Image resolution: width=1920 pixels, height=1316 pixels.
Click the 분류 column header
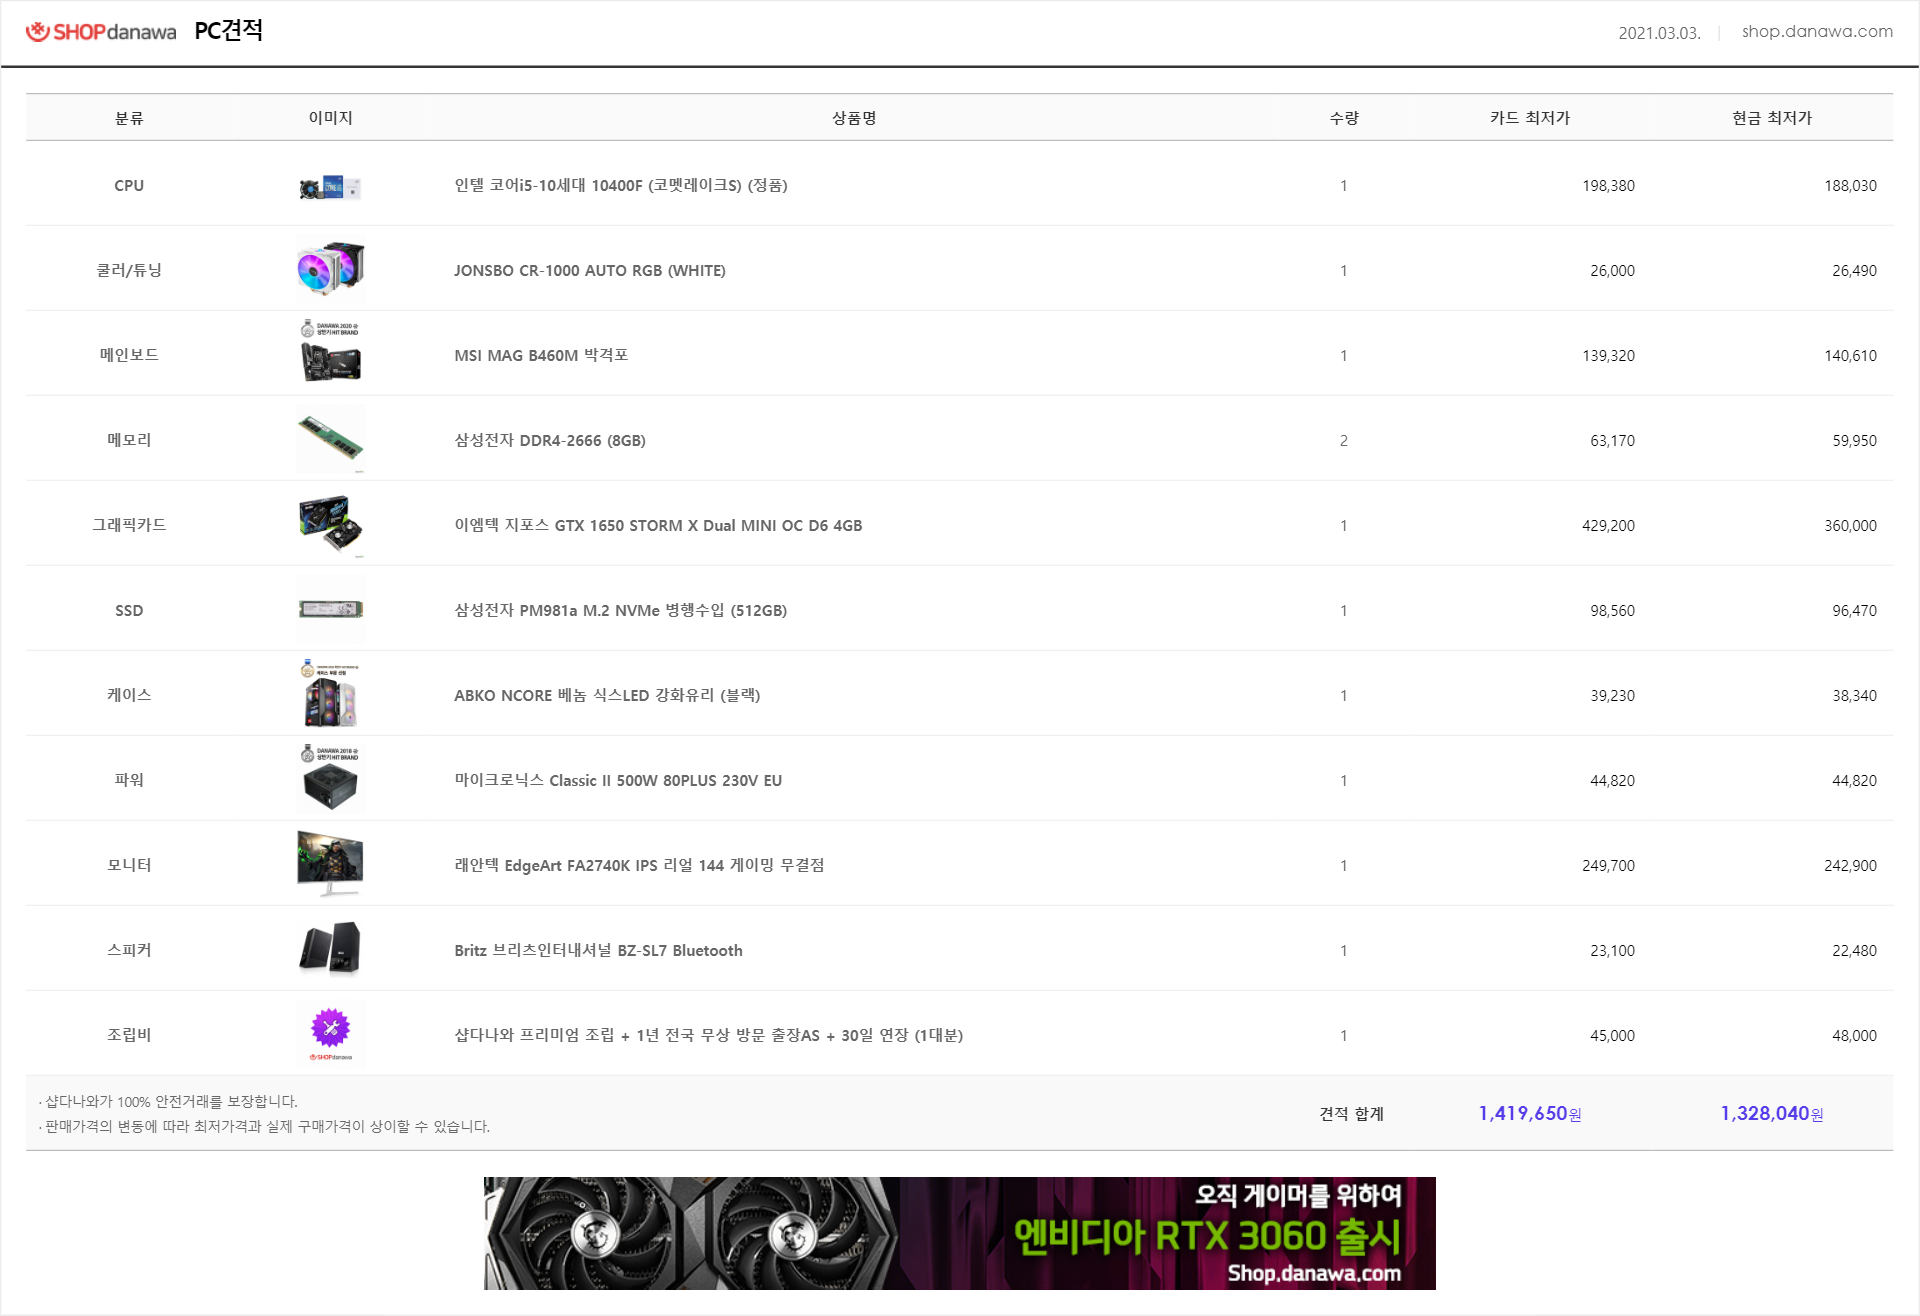coord(129,118)
